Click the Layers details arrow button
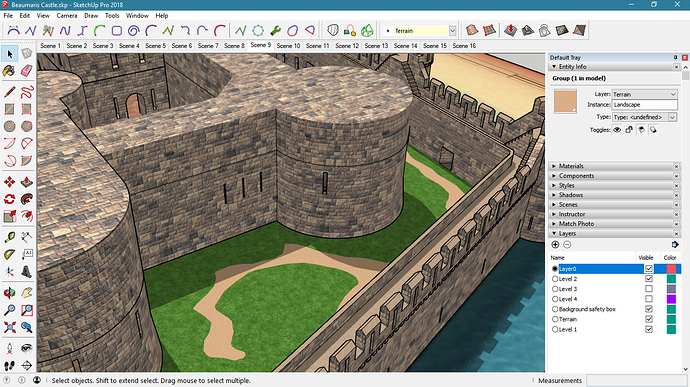The image size is (690, 387). pos(675,245)
